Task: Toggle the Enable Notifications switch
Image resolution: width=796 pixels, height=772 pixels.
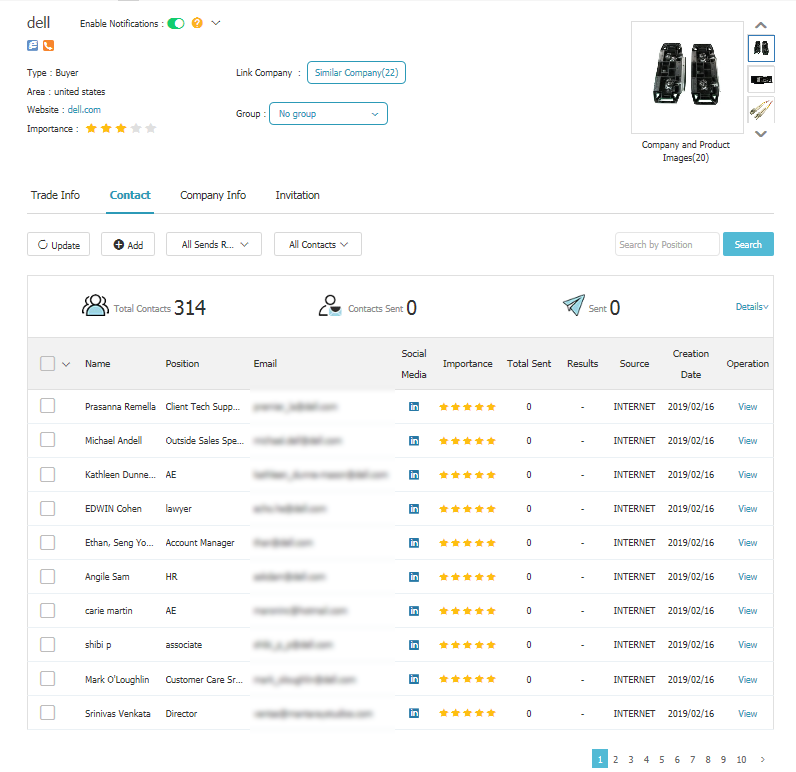Action: (176, 23)
